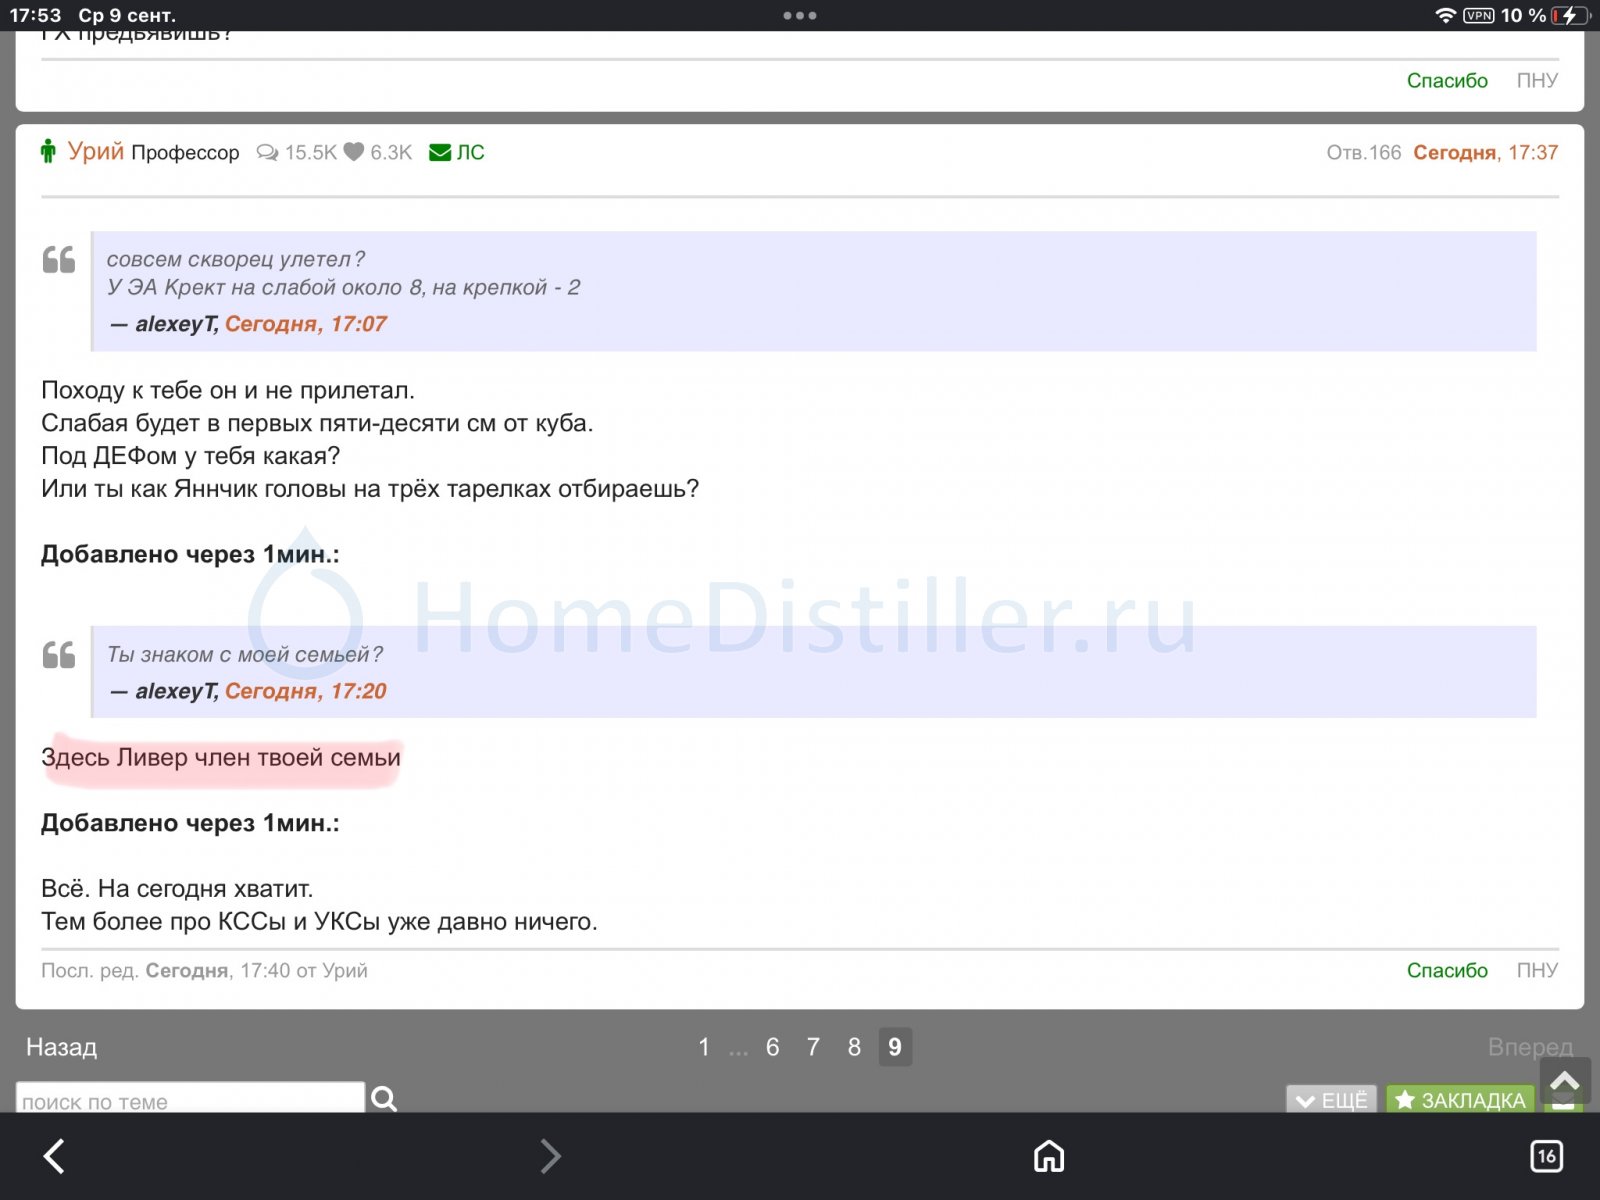The image size is (1600, 1200).
Task: Focus the поиск по теме field
Action: (190, 1098)
